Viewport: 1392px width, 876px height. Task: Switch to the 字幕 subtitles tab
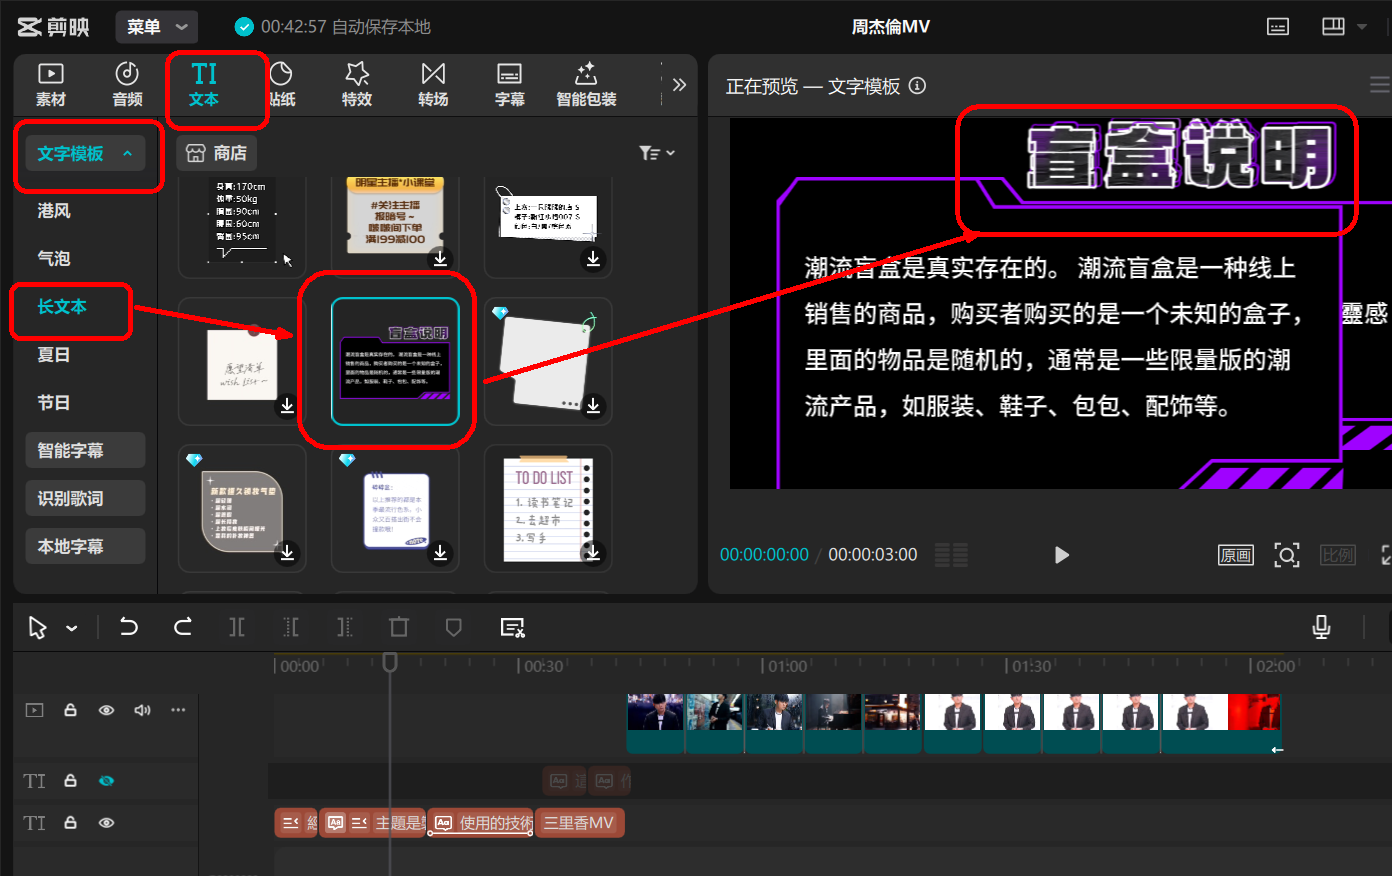[510, 84]
